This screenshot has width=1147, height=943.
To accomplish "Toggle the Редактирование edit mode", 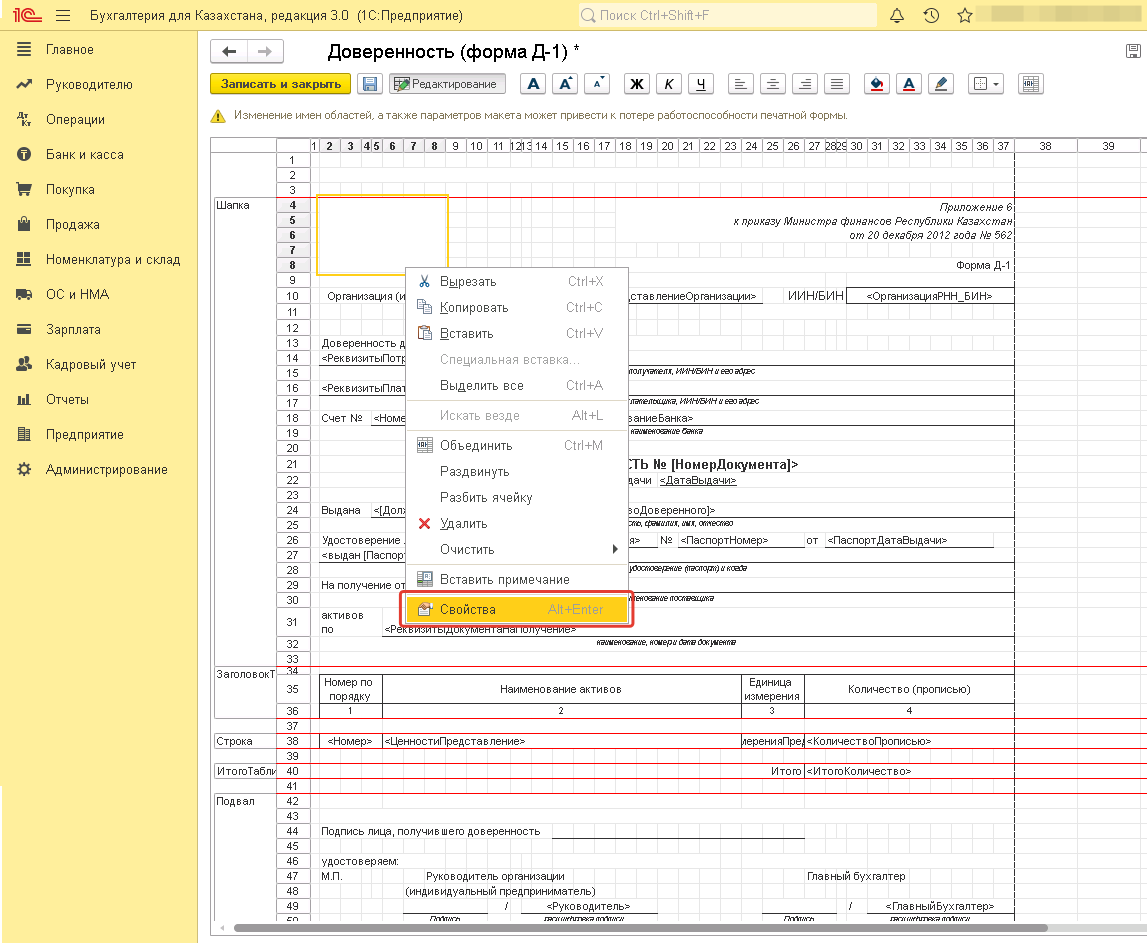I will tap(447, 84).
